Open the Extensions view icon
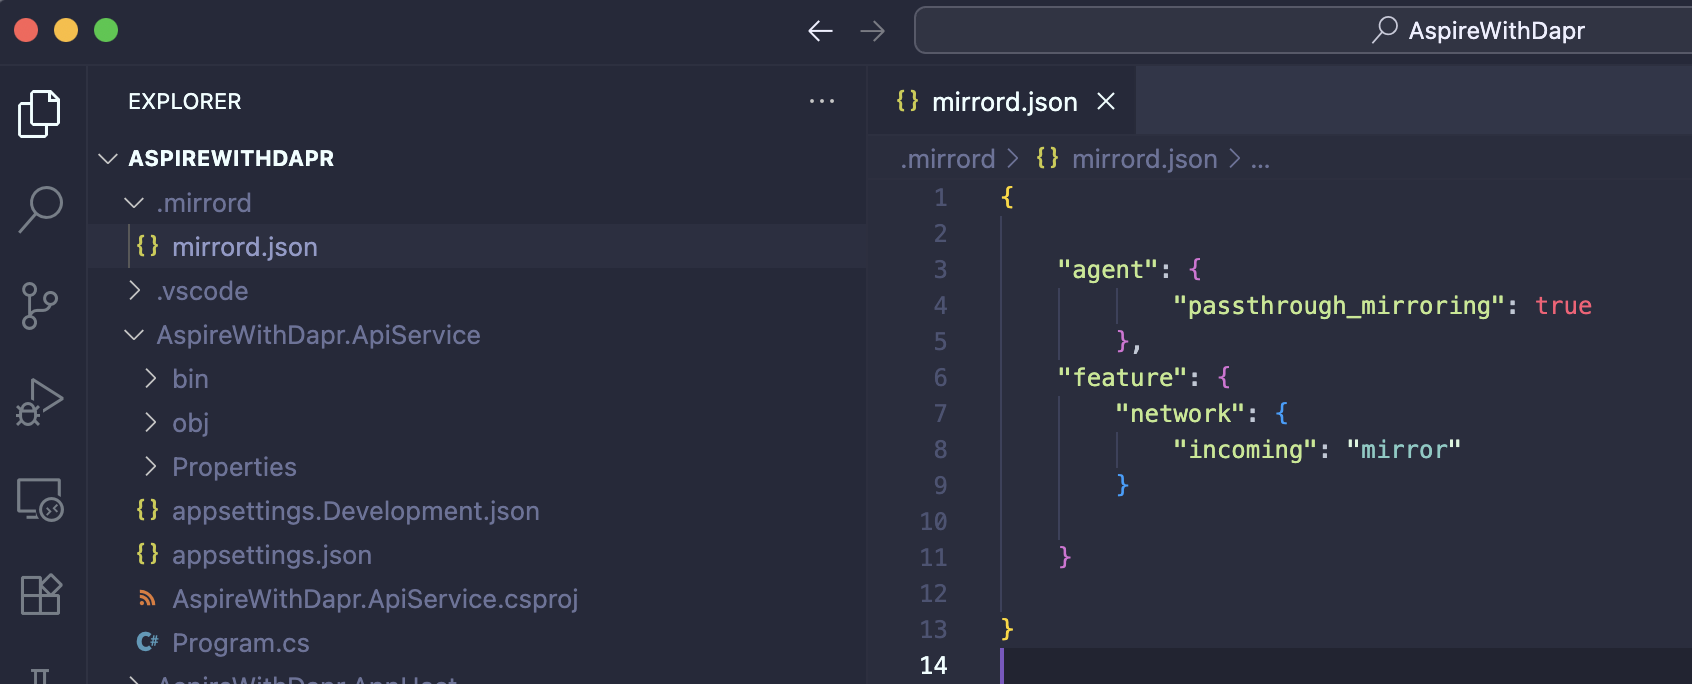The image size is (1692, 684). (41, 594)
